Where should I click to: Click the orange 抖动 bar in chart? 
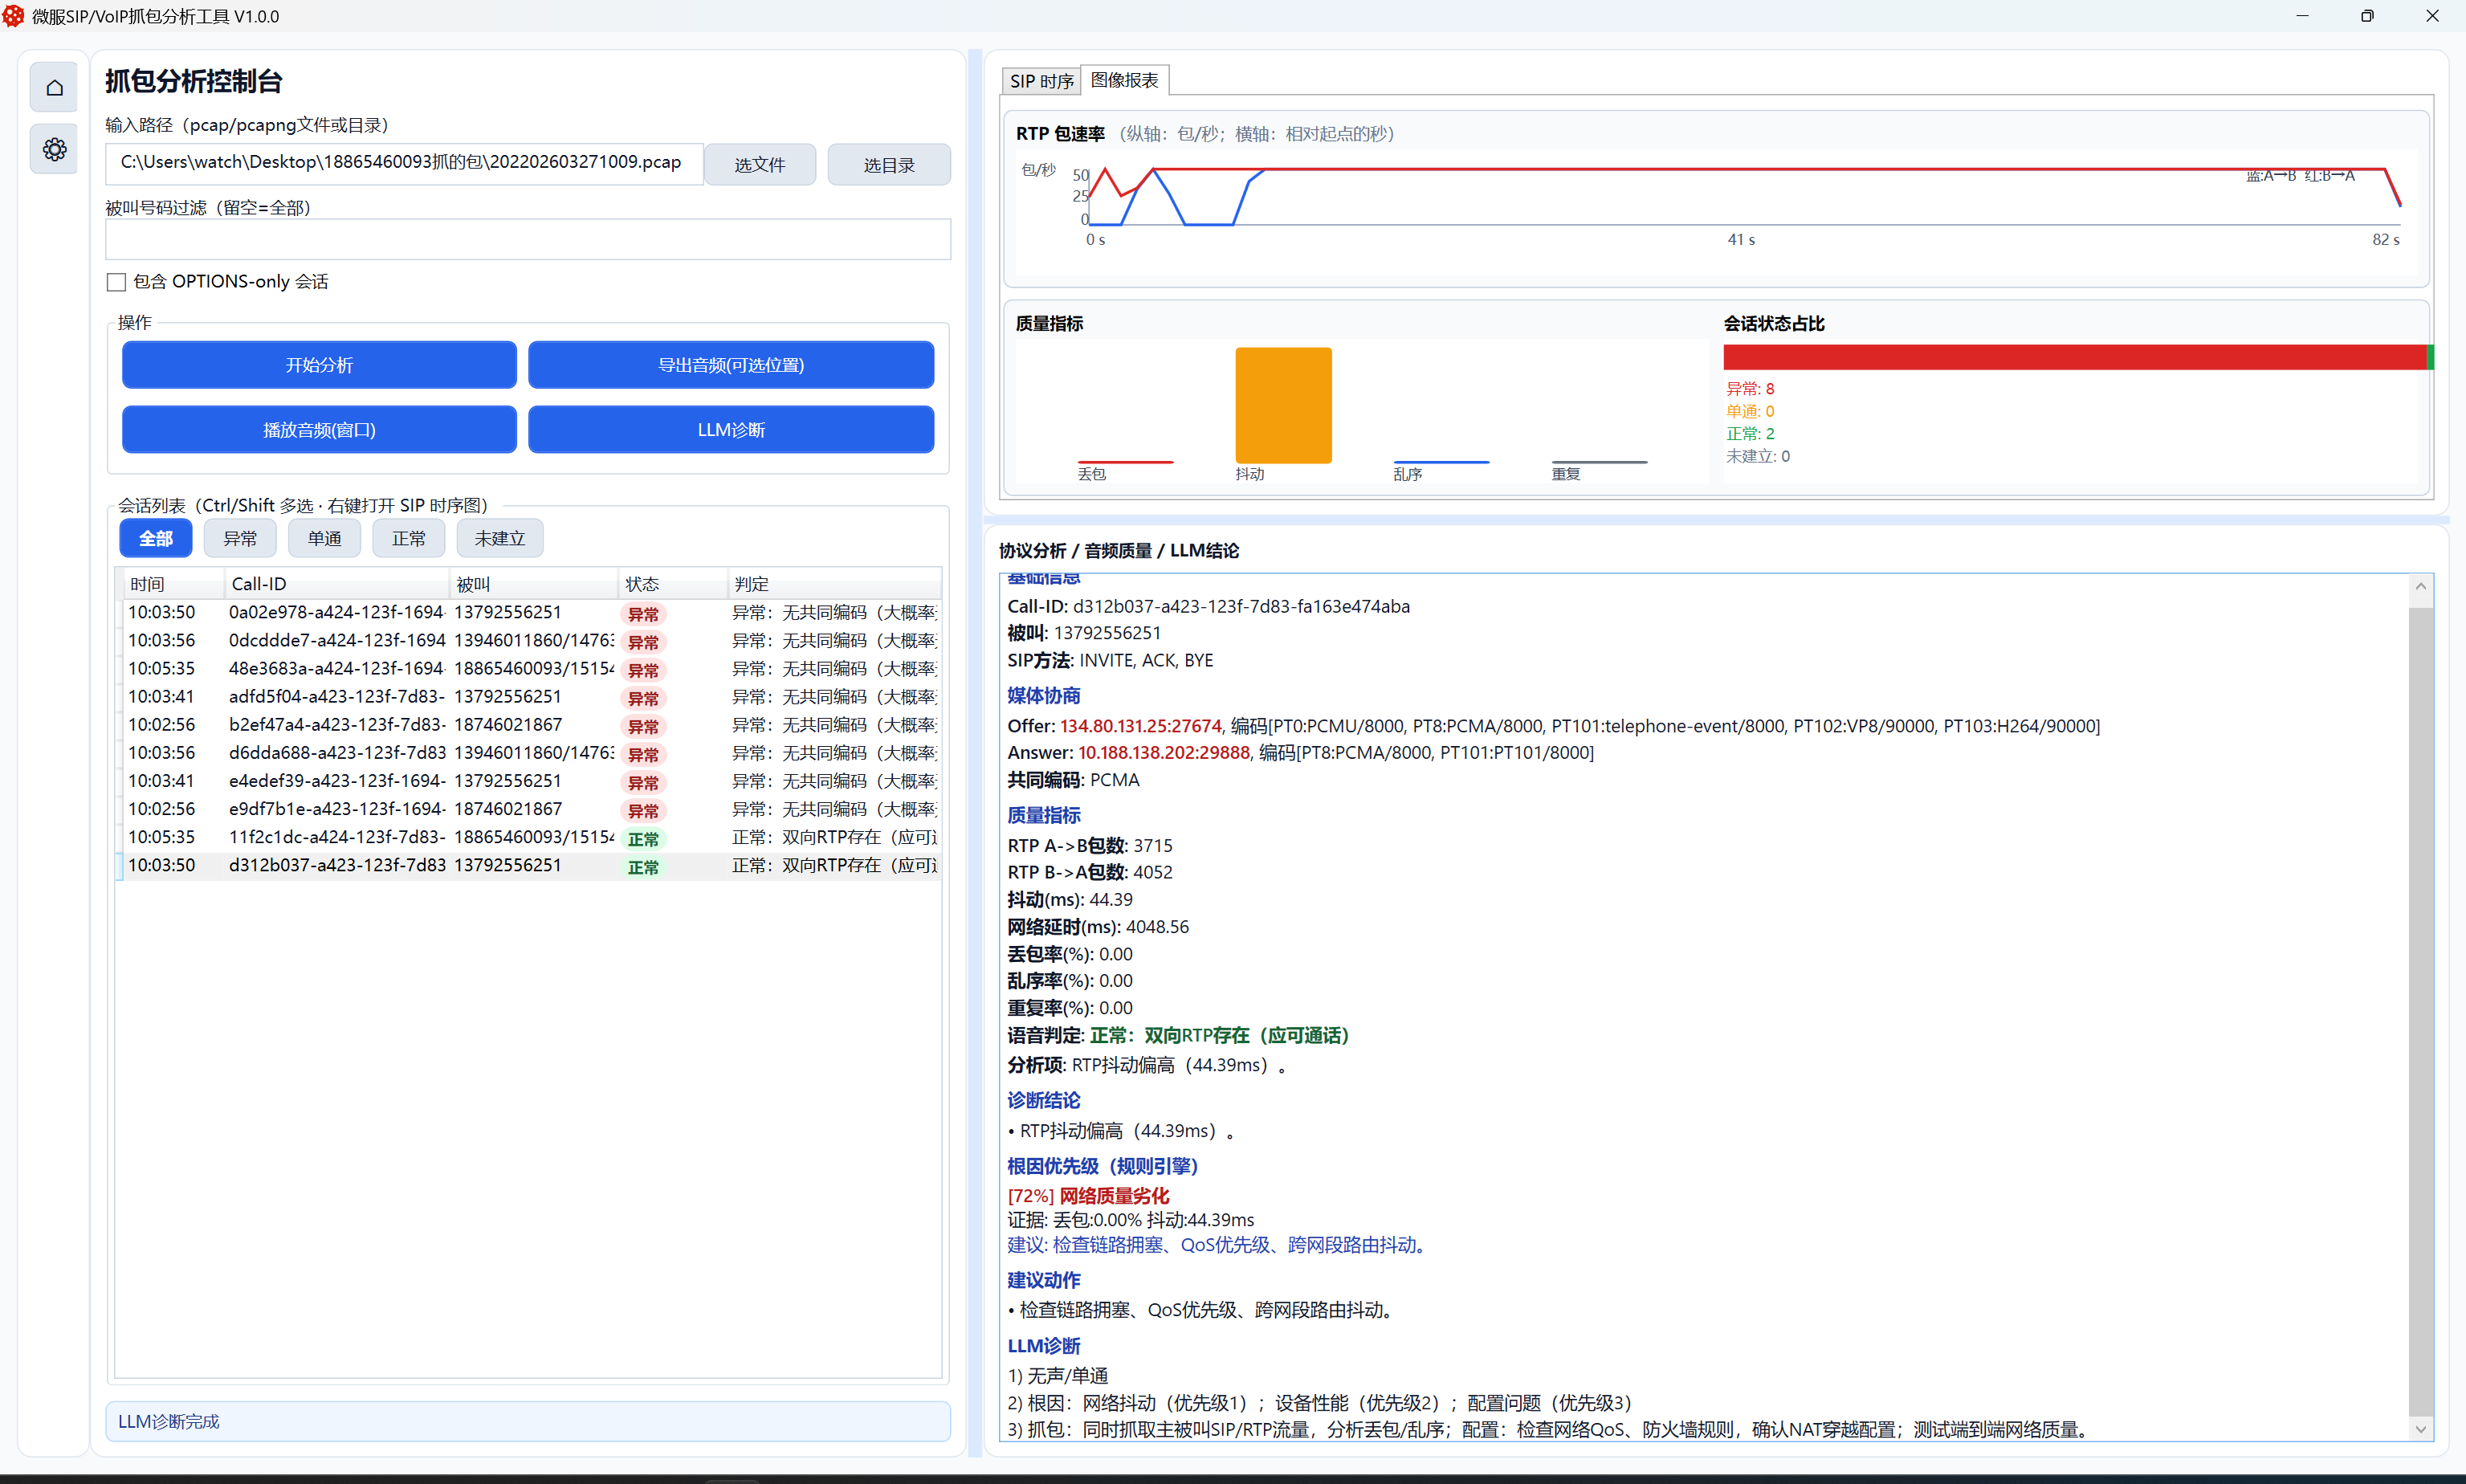tap(1283, 405)
